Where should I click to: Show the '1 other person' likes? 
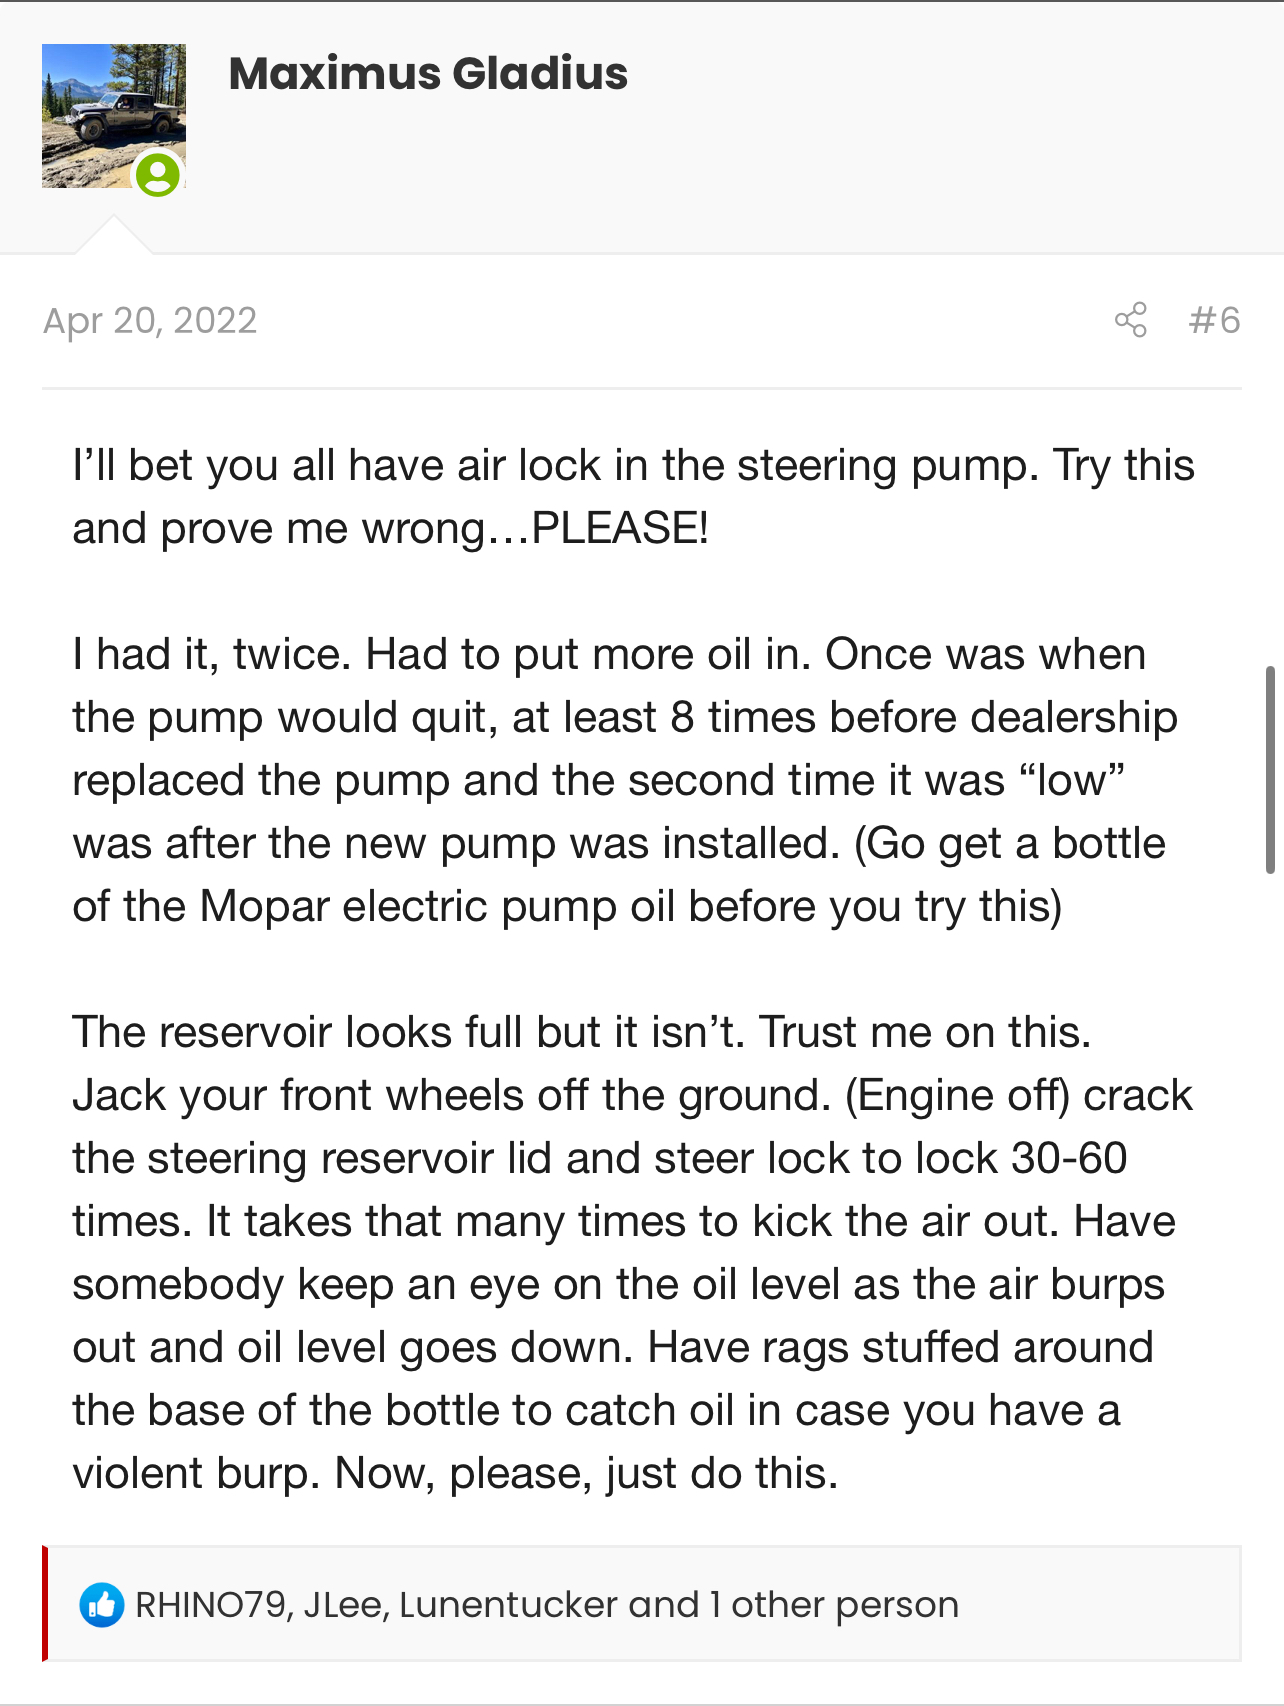(834, 1605)
